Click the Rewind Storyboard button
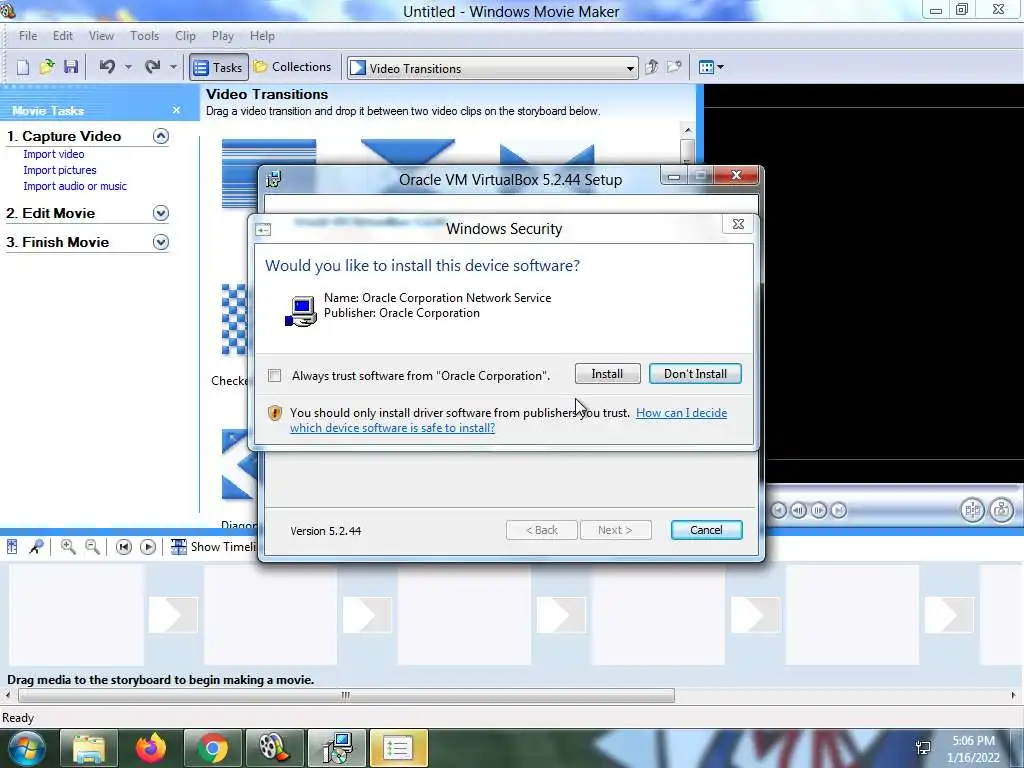 pyautogui.click(x=123, y=547)
